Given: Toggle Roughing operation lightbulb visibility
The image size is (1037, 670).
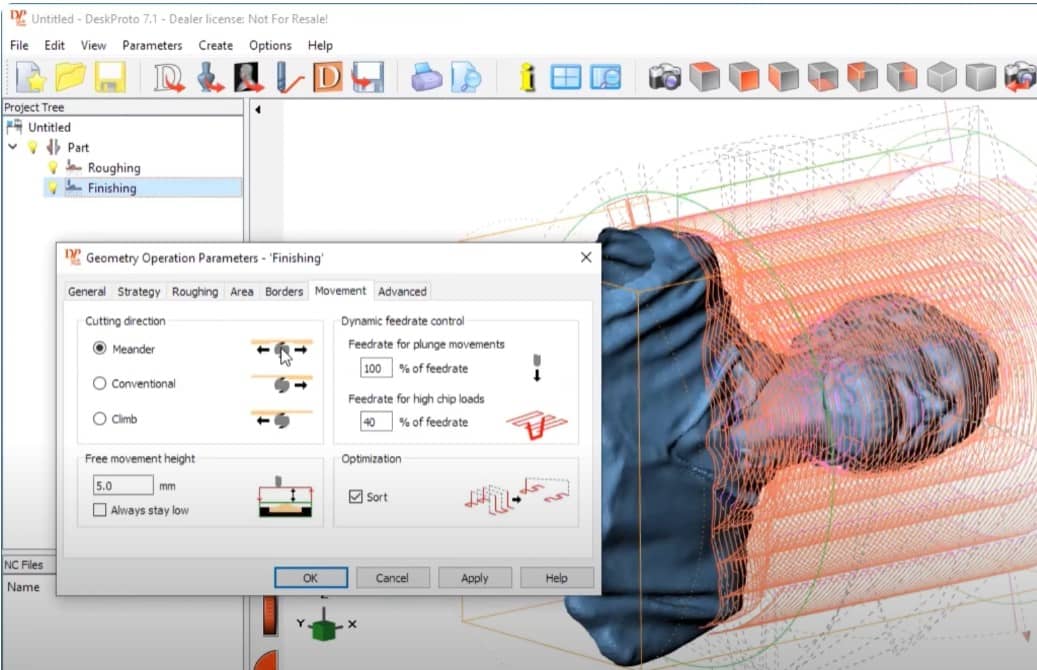Looking at the screenshot, I should [53, 168].
